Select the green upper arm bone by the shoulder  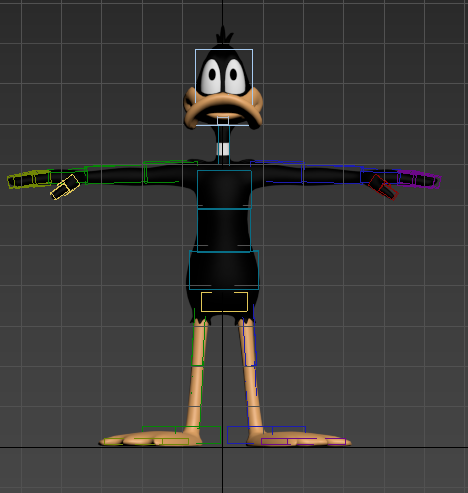point(171,172)
